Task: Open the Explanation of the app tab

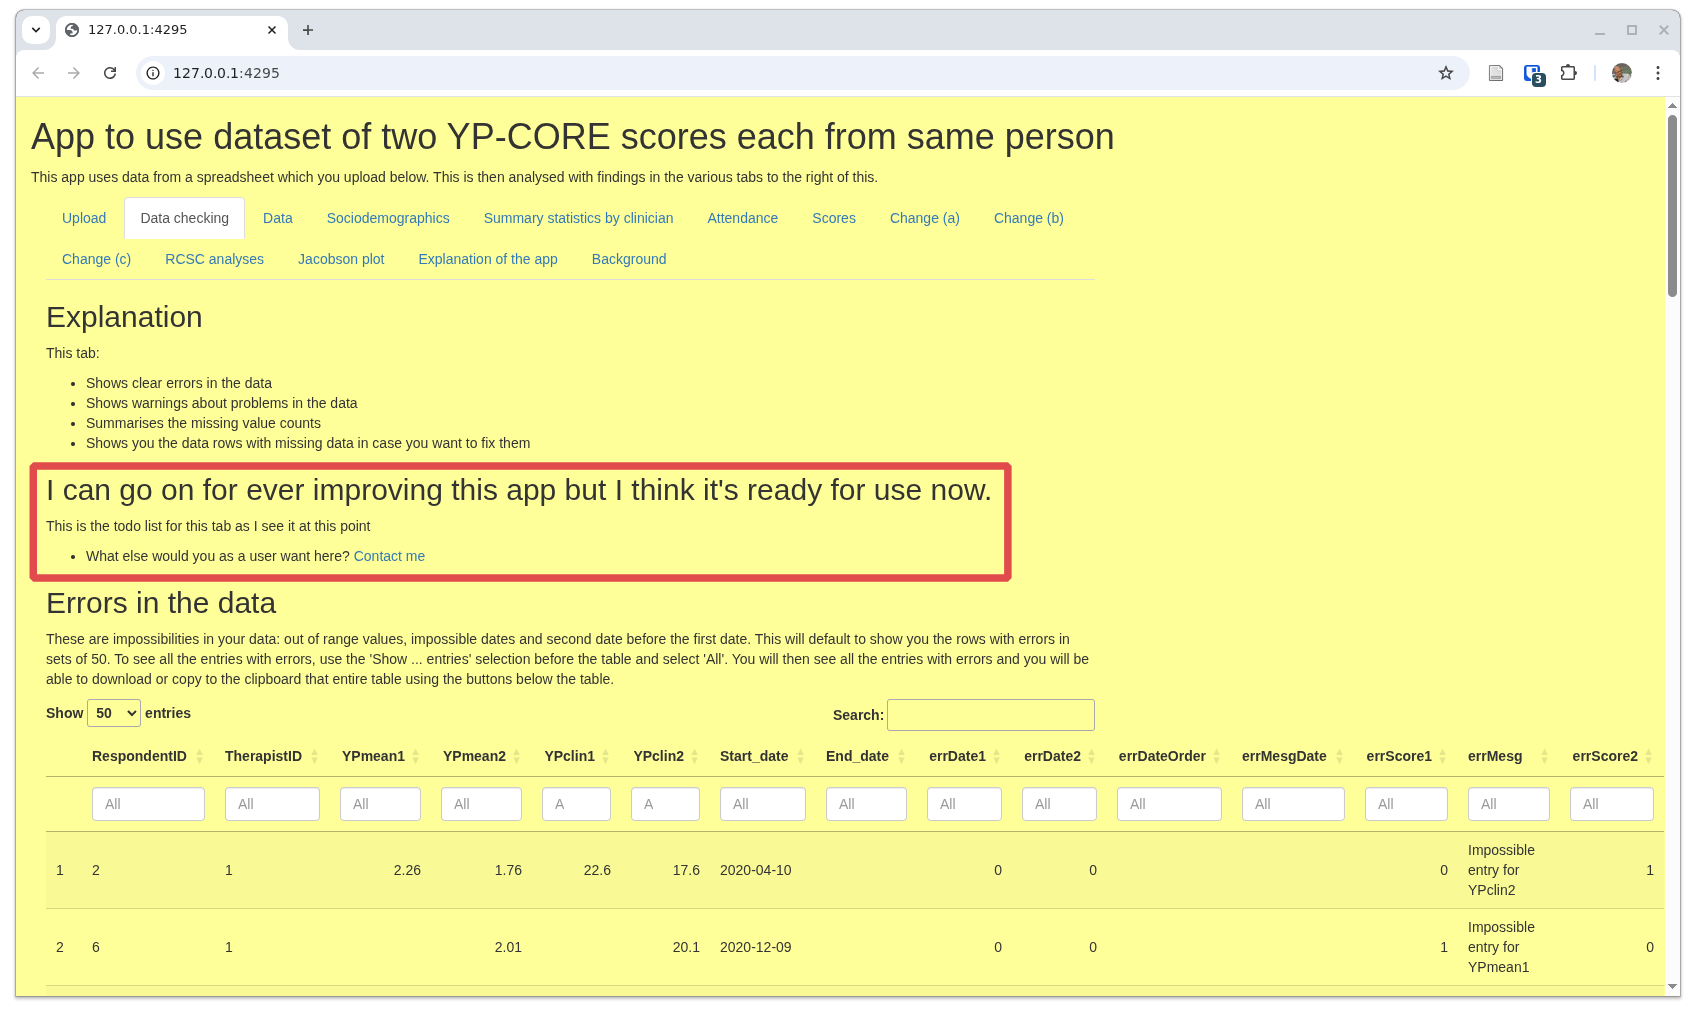Action: click(x=488, y=259)
